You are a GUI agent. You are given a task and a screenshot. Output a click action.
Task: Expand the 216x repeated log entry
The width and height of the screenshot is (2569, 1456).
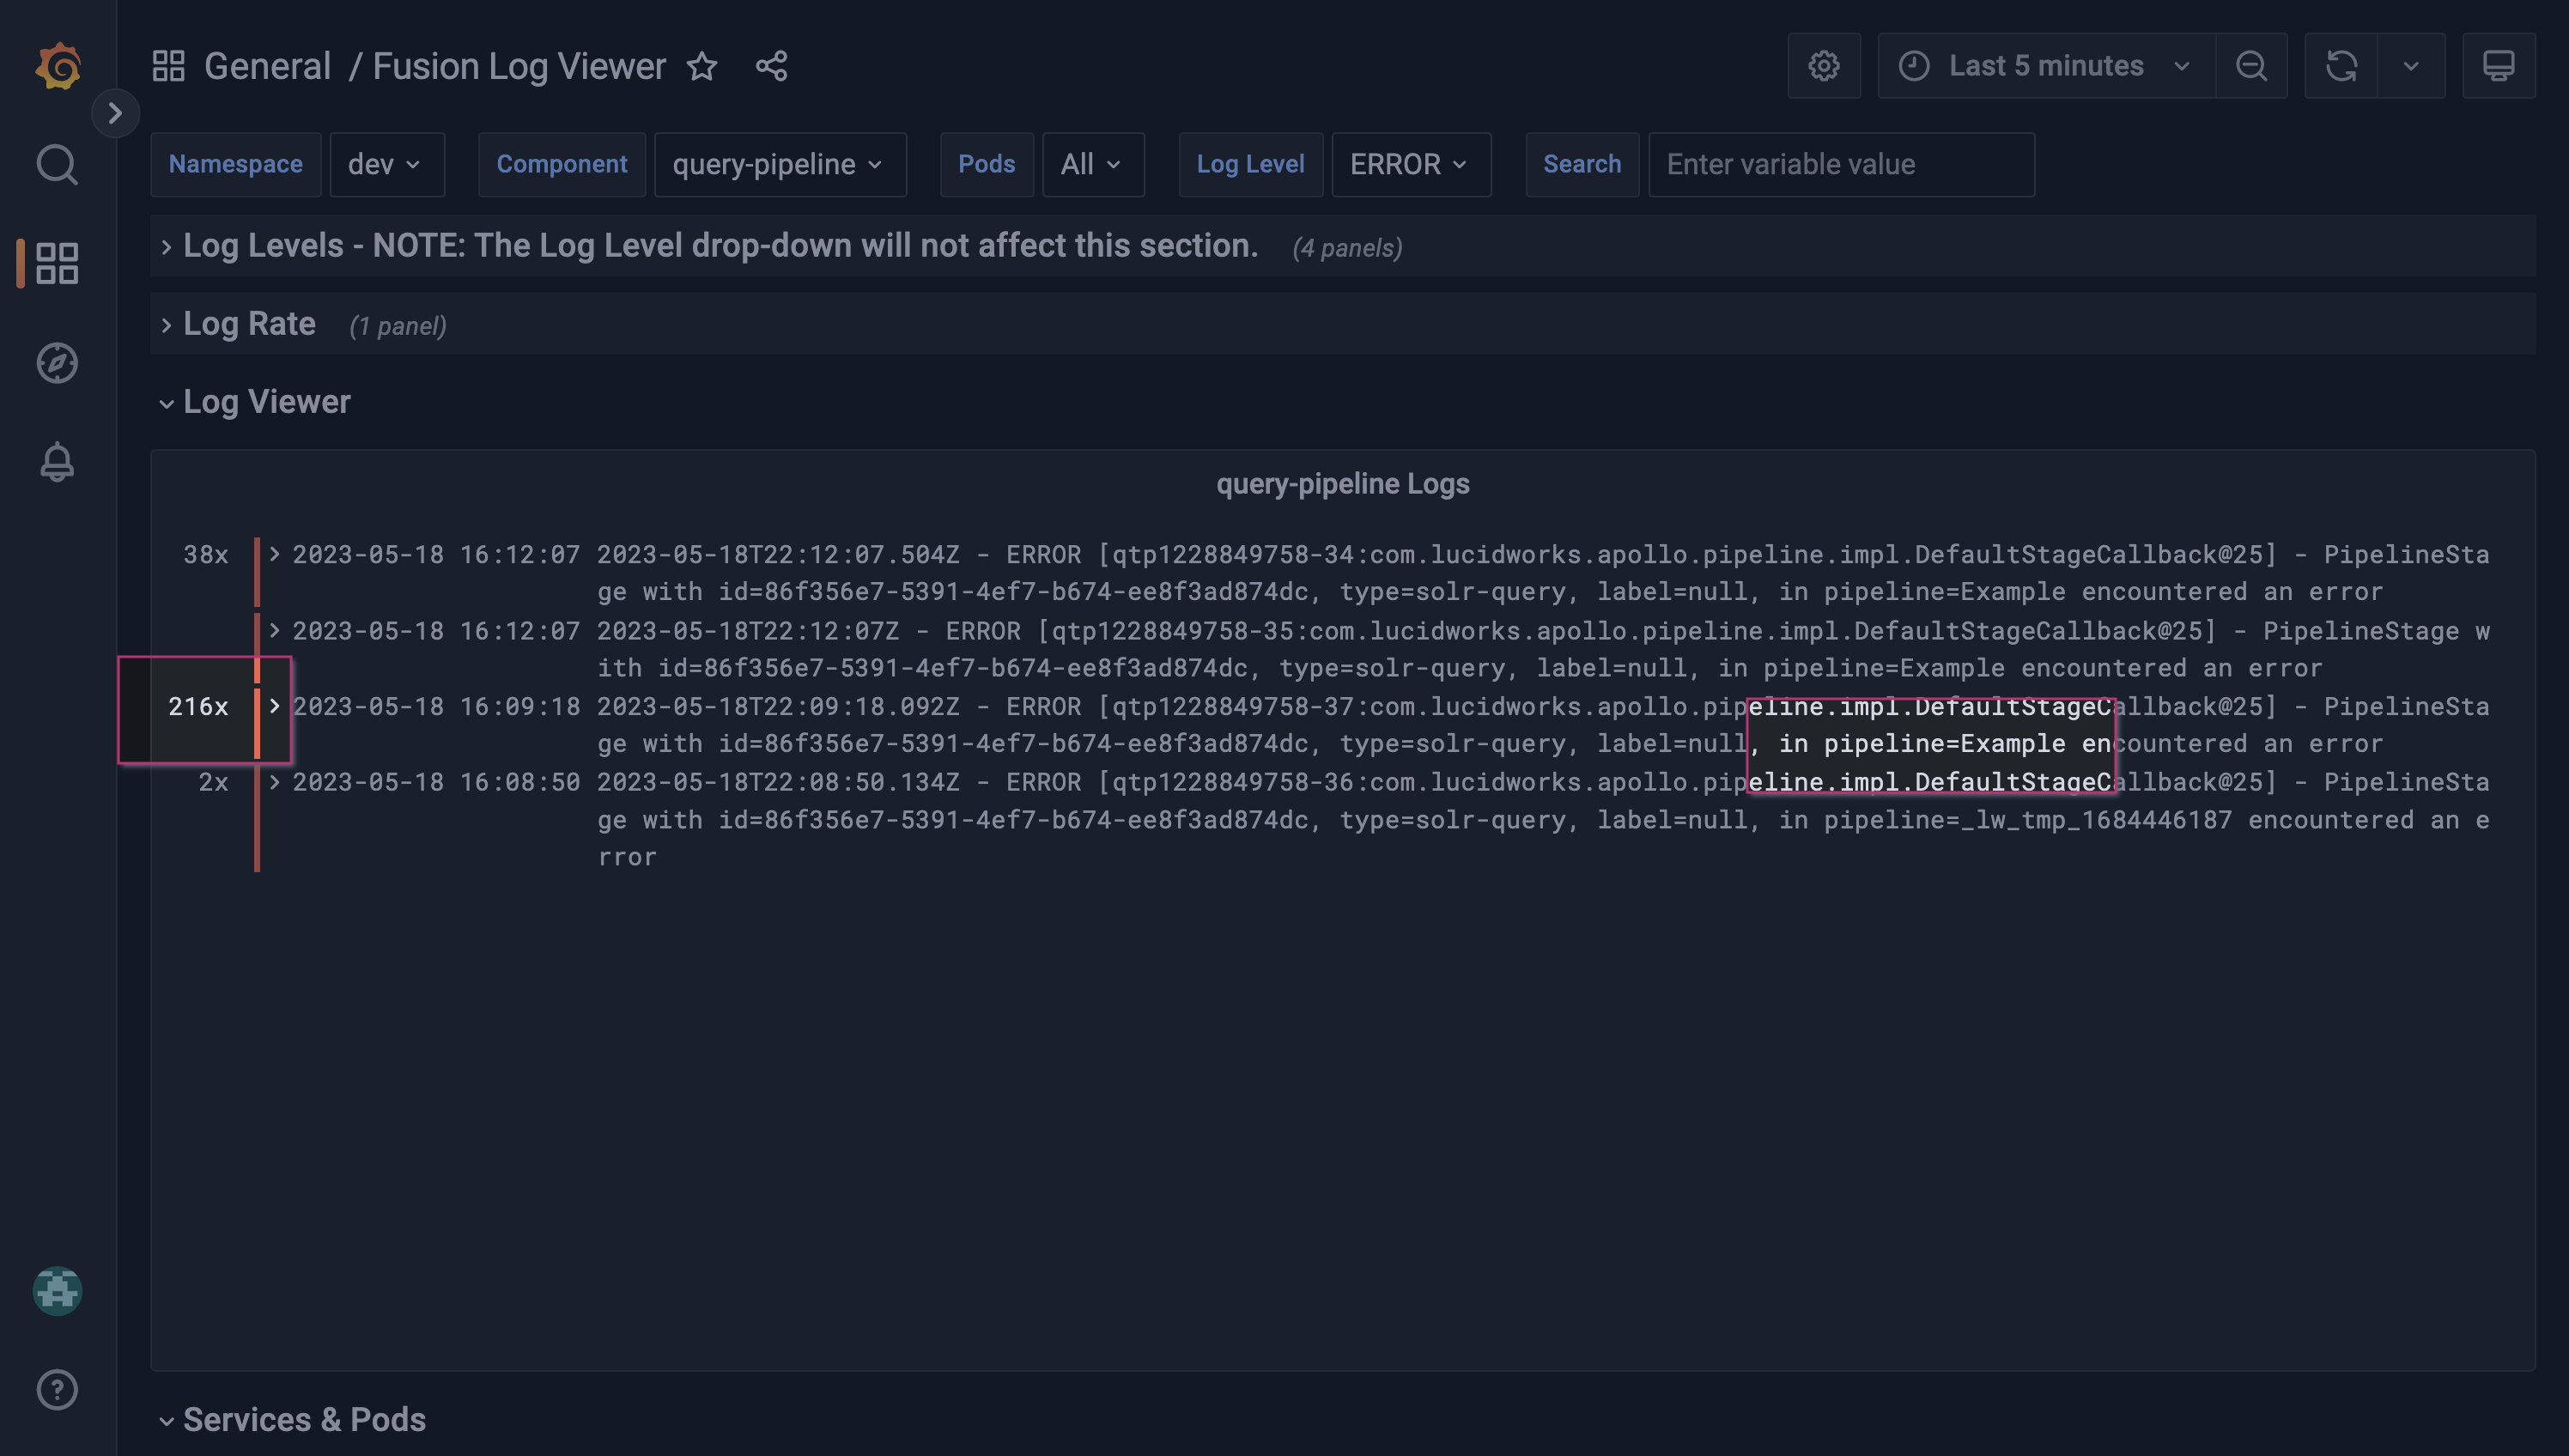coord(276,707)
